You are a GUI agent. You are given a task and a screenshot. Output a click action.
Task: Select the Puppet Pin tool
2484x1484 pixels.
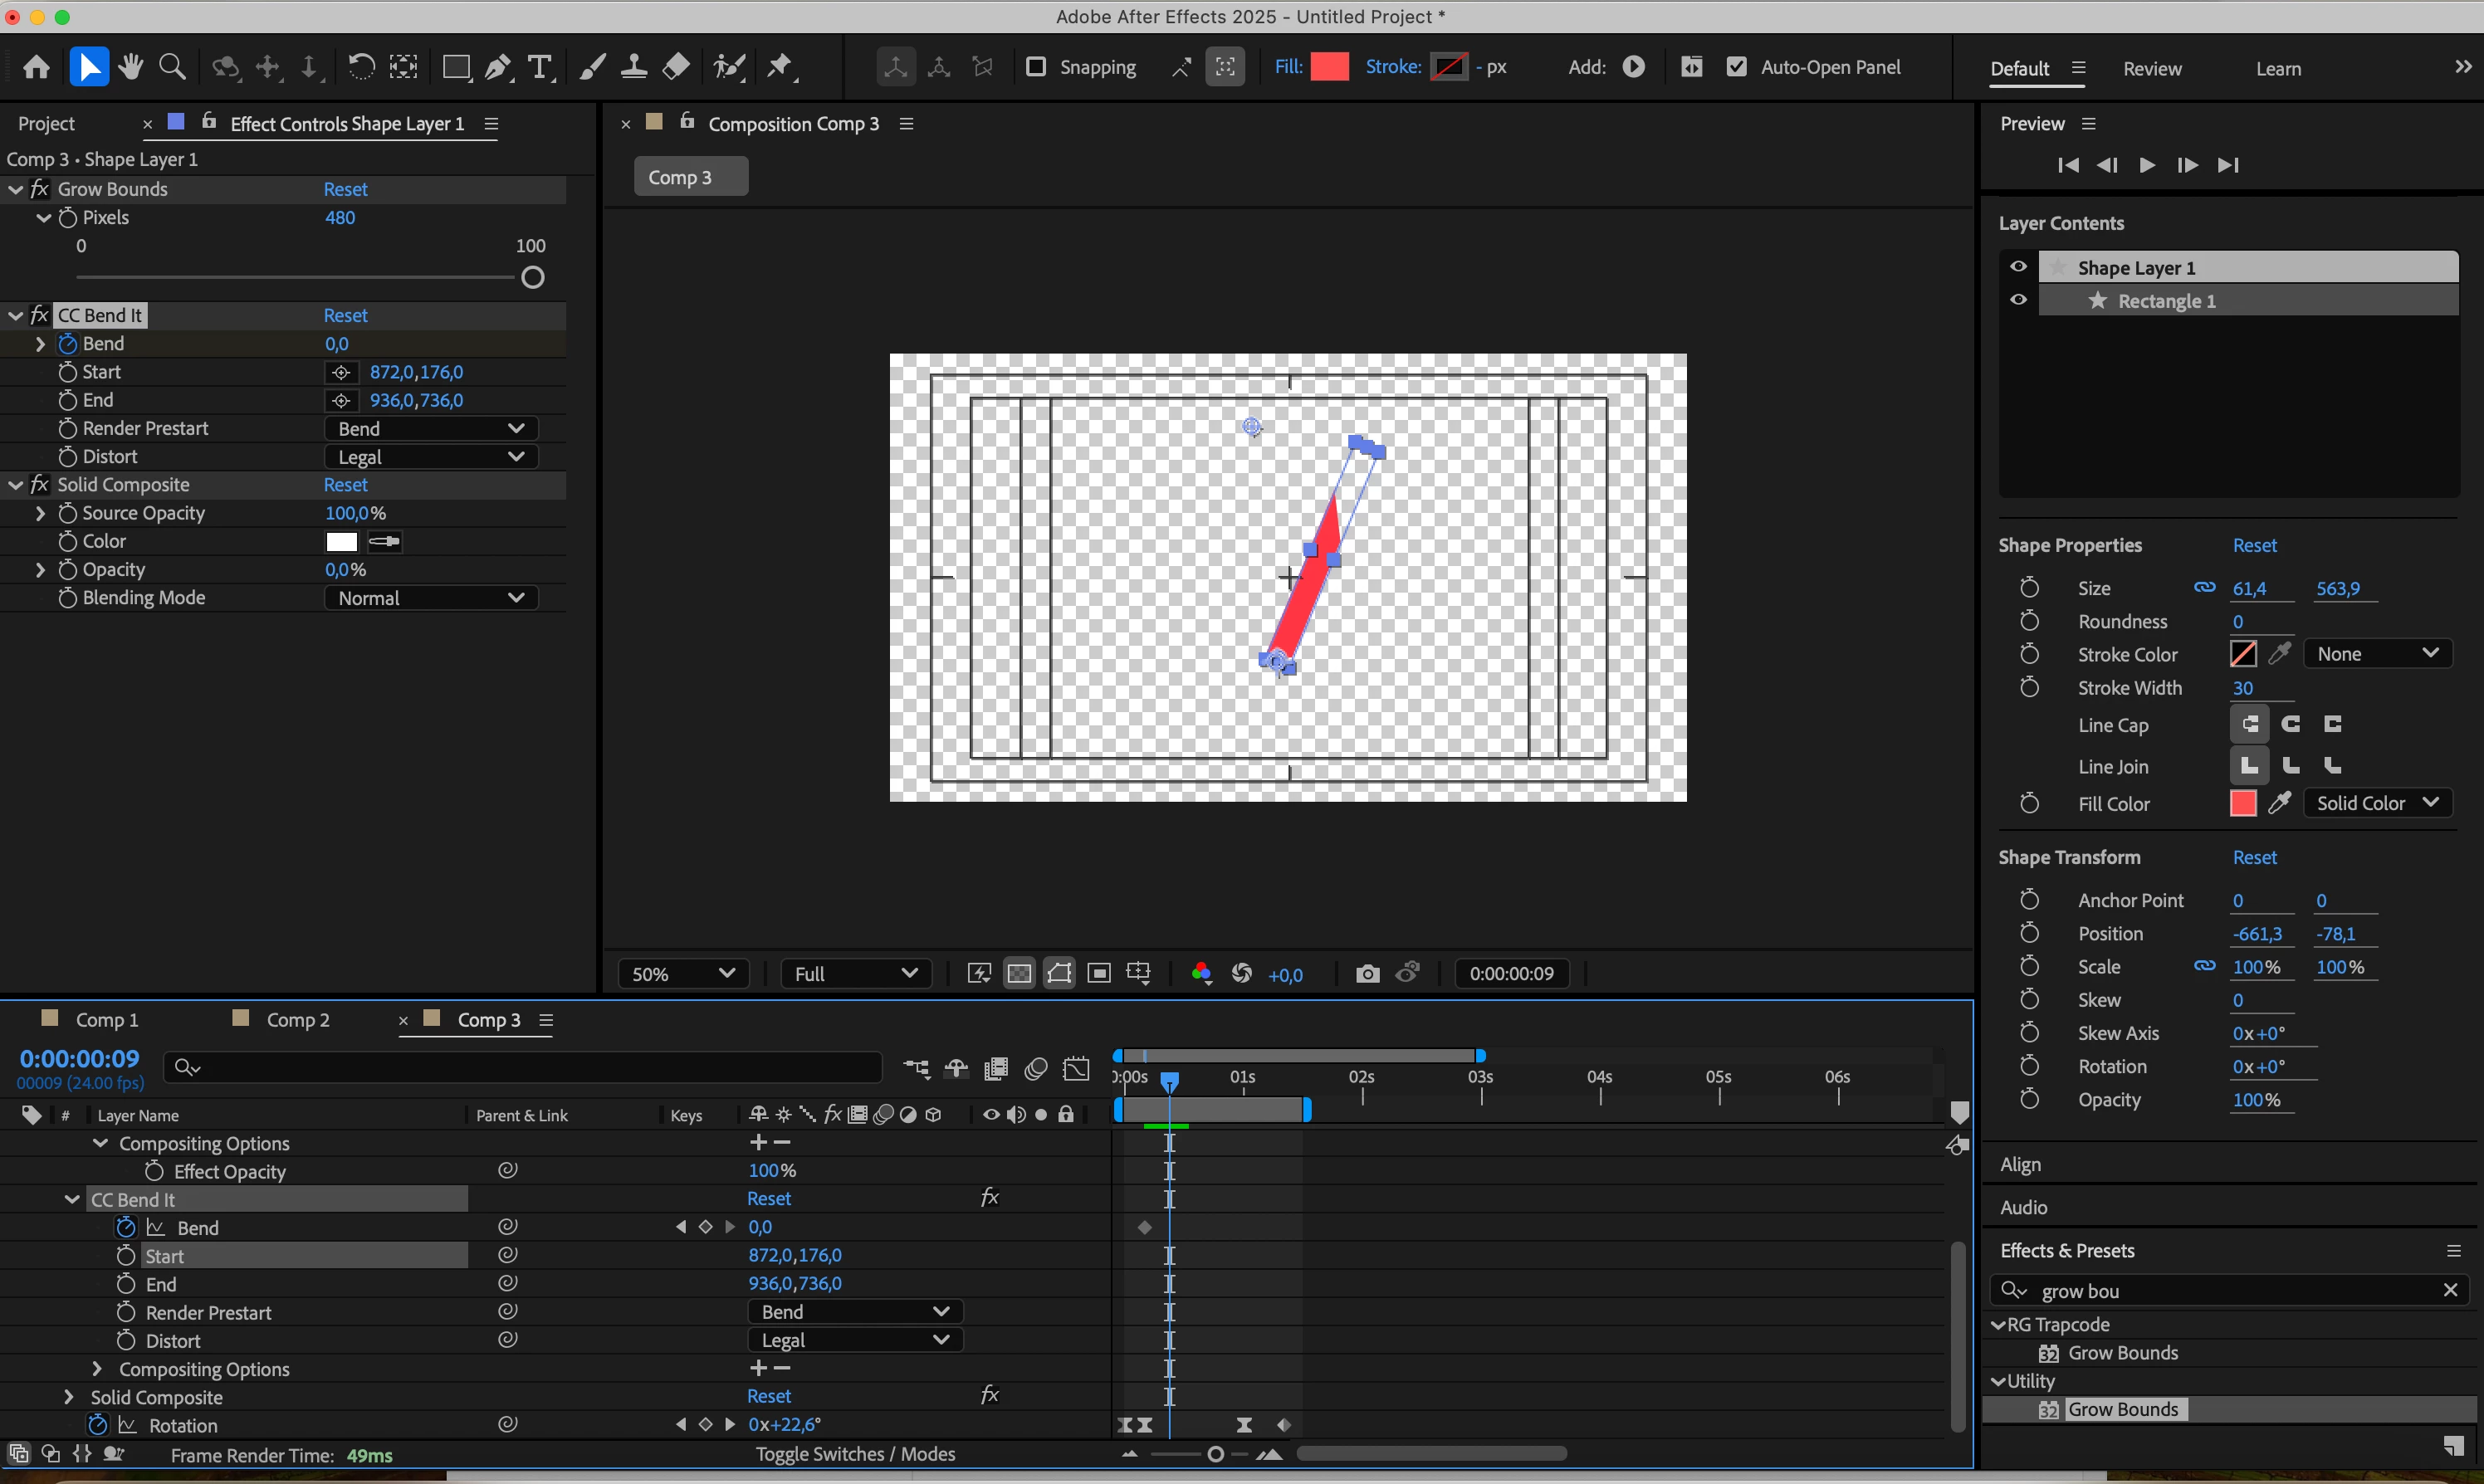780,67
